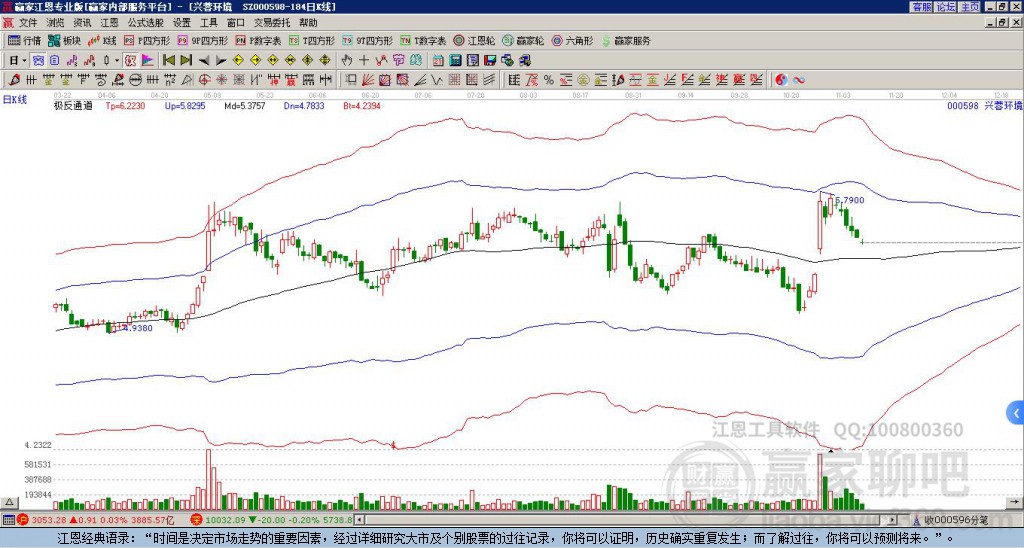1024x548 pixels.
Task: Open the 工具 menu
Action: tap(208, 23)
